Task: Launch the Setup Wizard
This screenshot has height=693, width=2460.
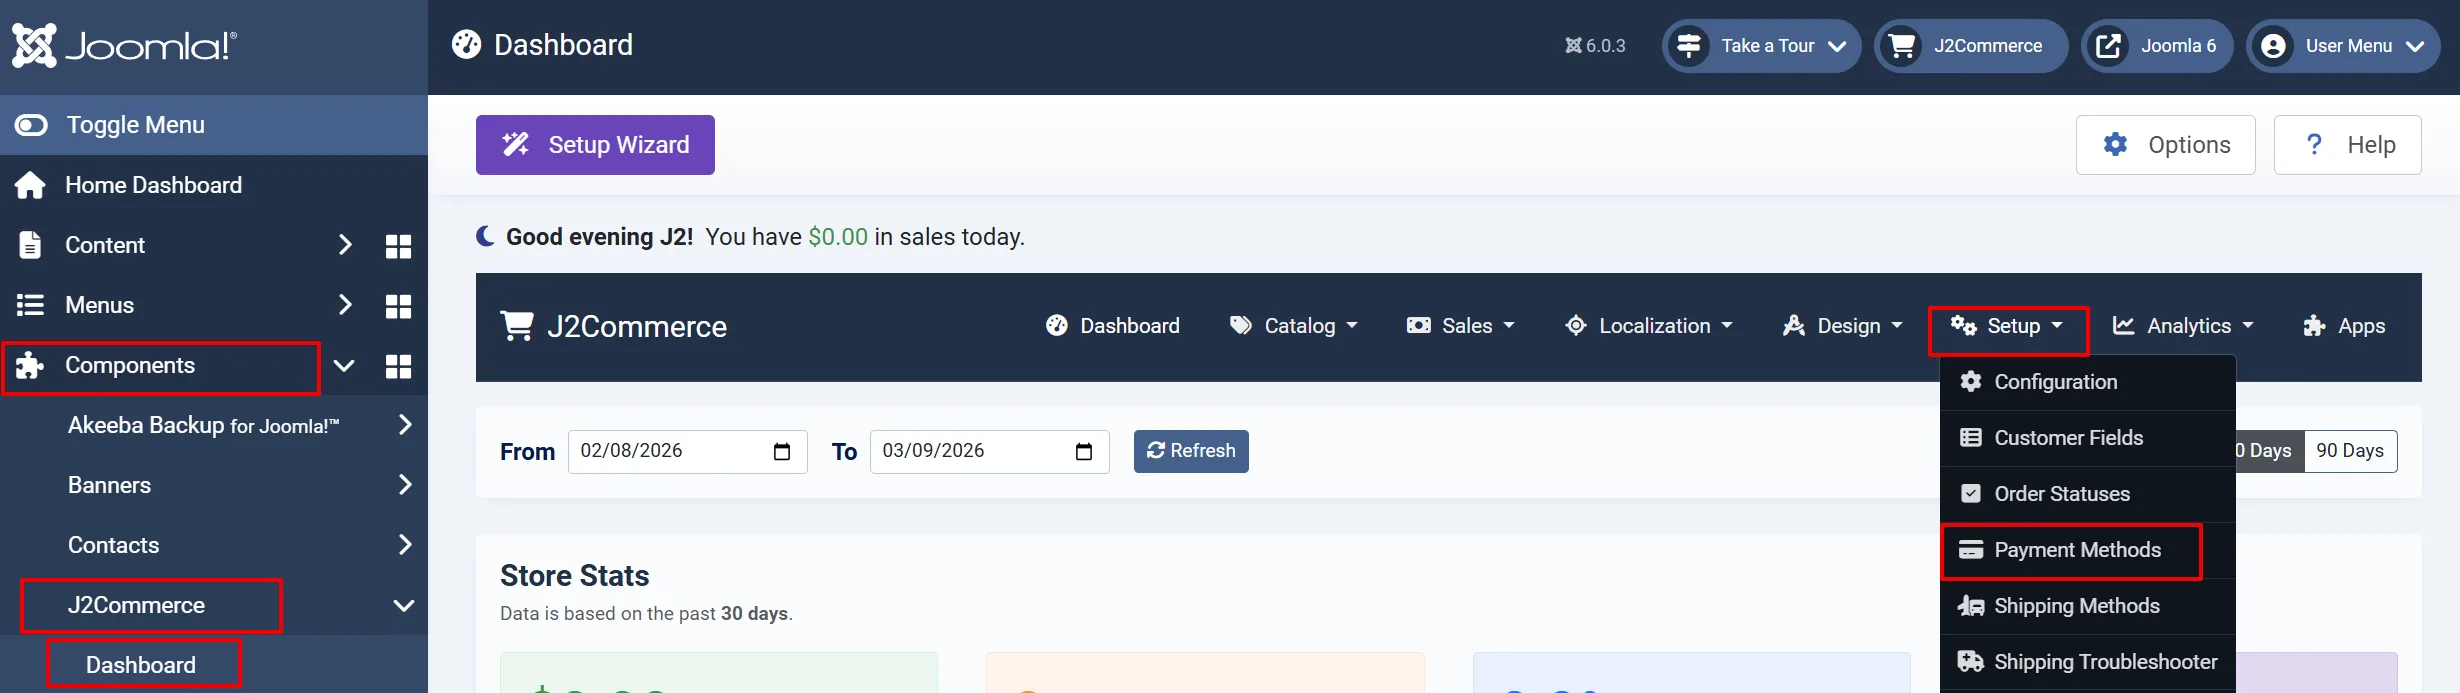Action: click(595, 145)
